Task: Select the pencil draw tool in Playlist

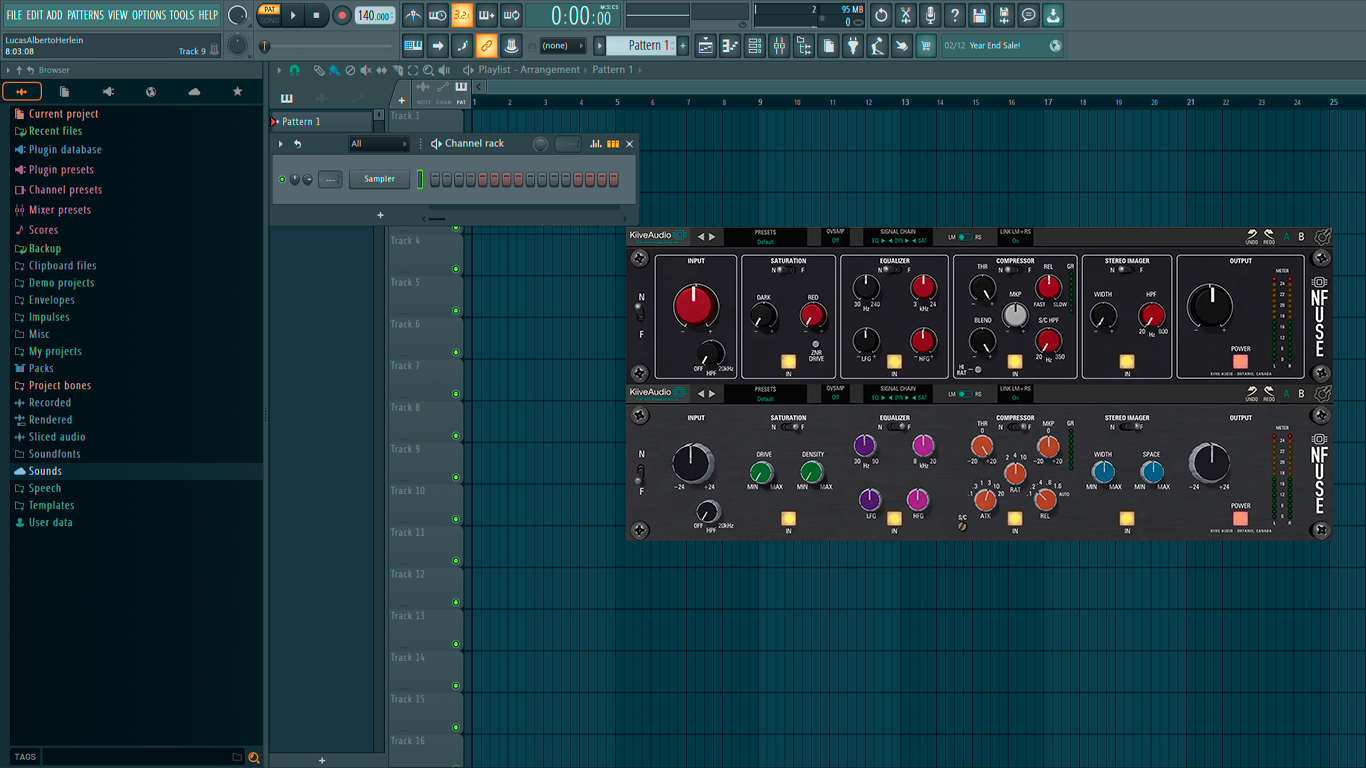Action: coord(319,70)
